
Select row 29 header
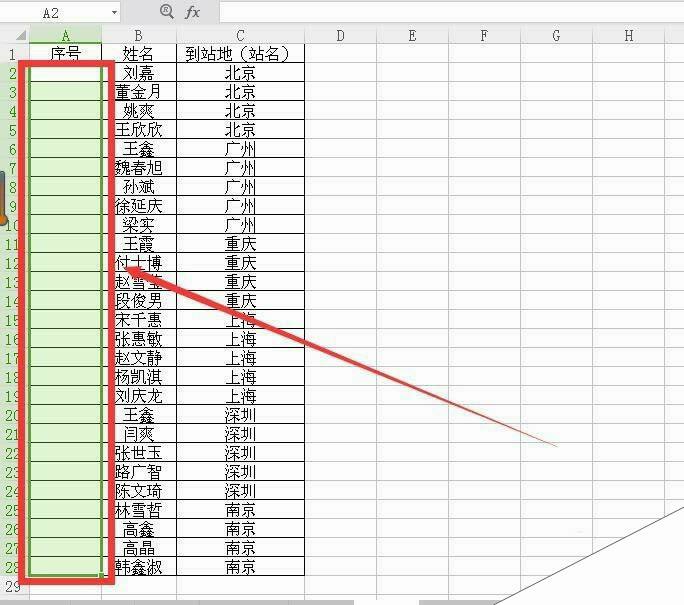[x=13, y=586]
